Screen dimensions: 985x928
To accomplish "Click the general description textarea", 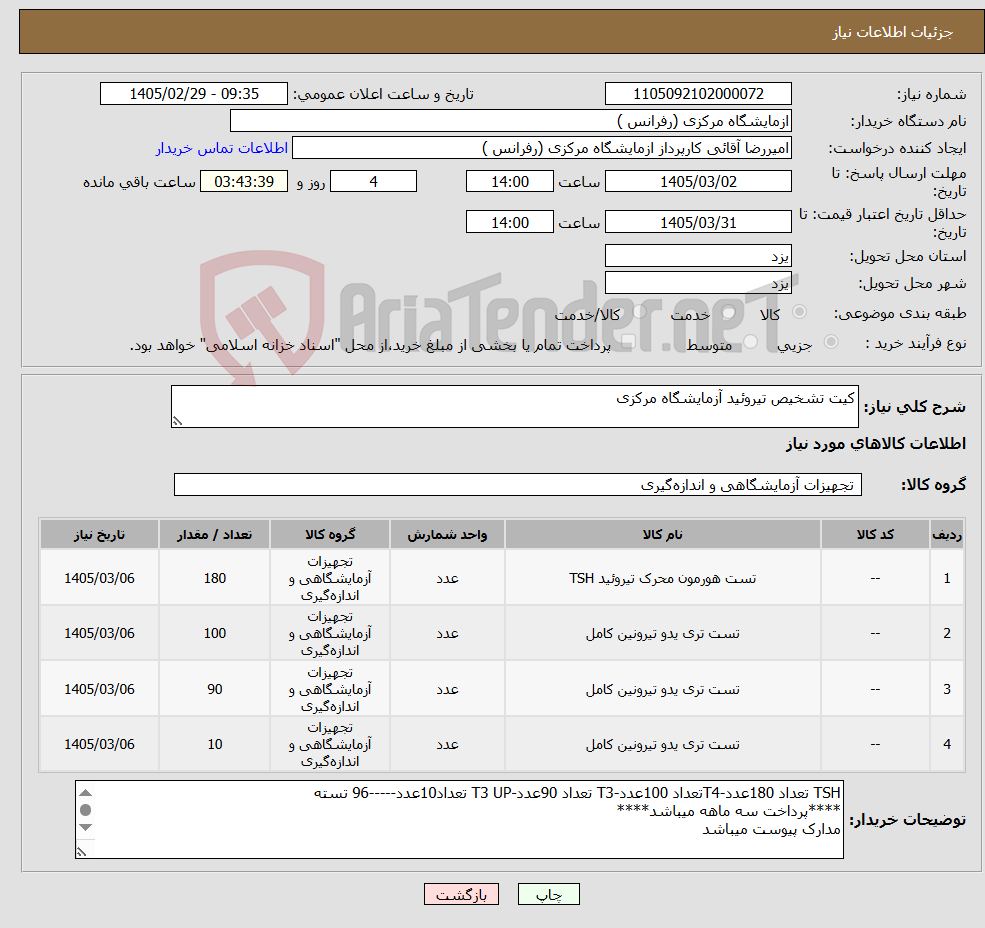I will (x=514, y=407).
